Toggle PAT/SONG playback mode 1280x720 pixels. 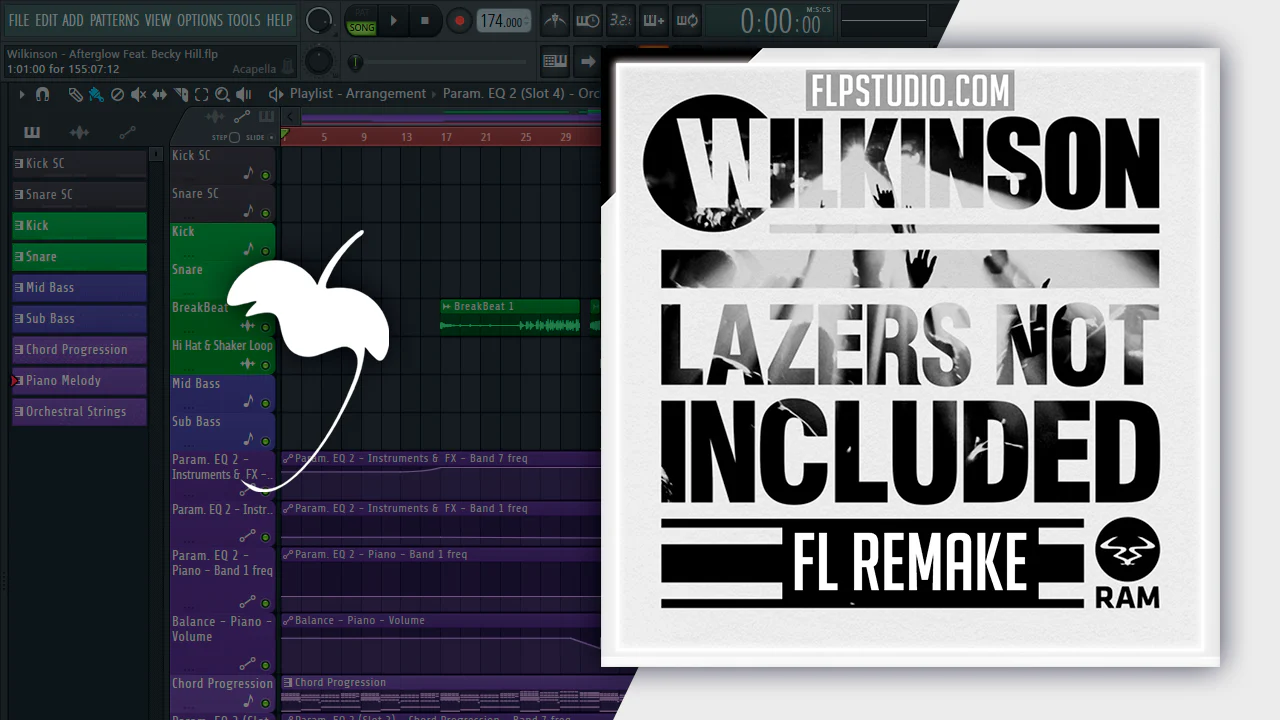point(361,21)
